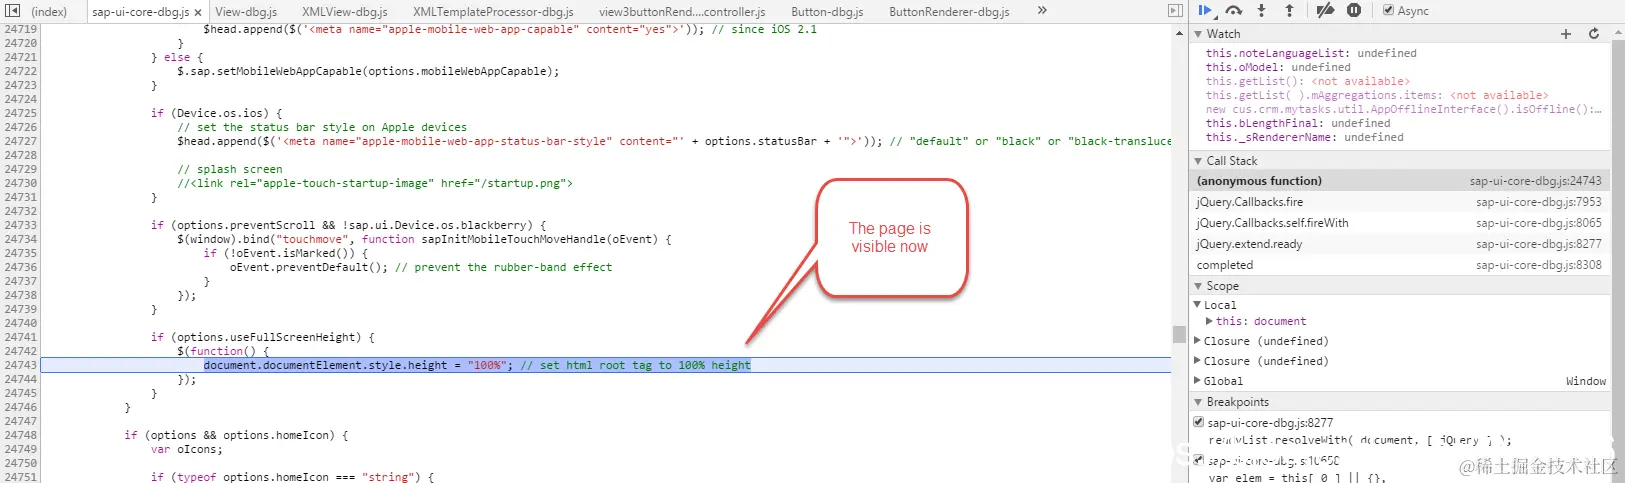Select the jQuery.Callbacks.self.fireWith frame

(1400, 223)
